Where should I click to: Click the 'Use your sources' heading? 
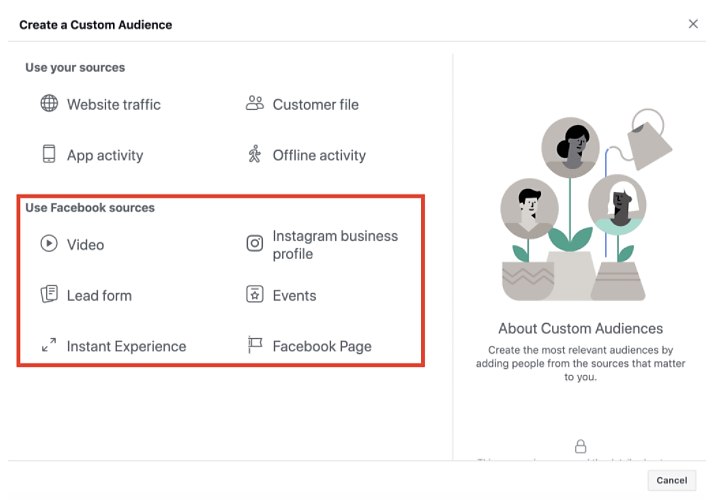75,67
